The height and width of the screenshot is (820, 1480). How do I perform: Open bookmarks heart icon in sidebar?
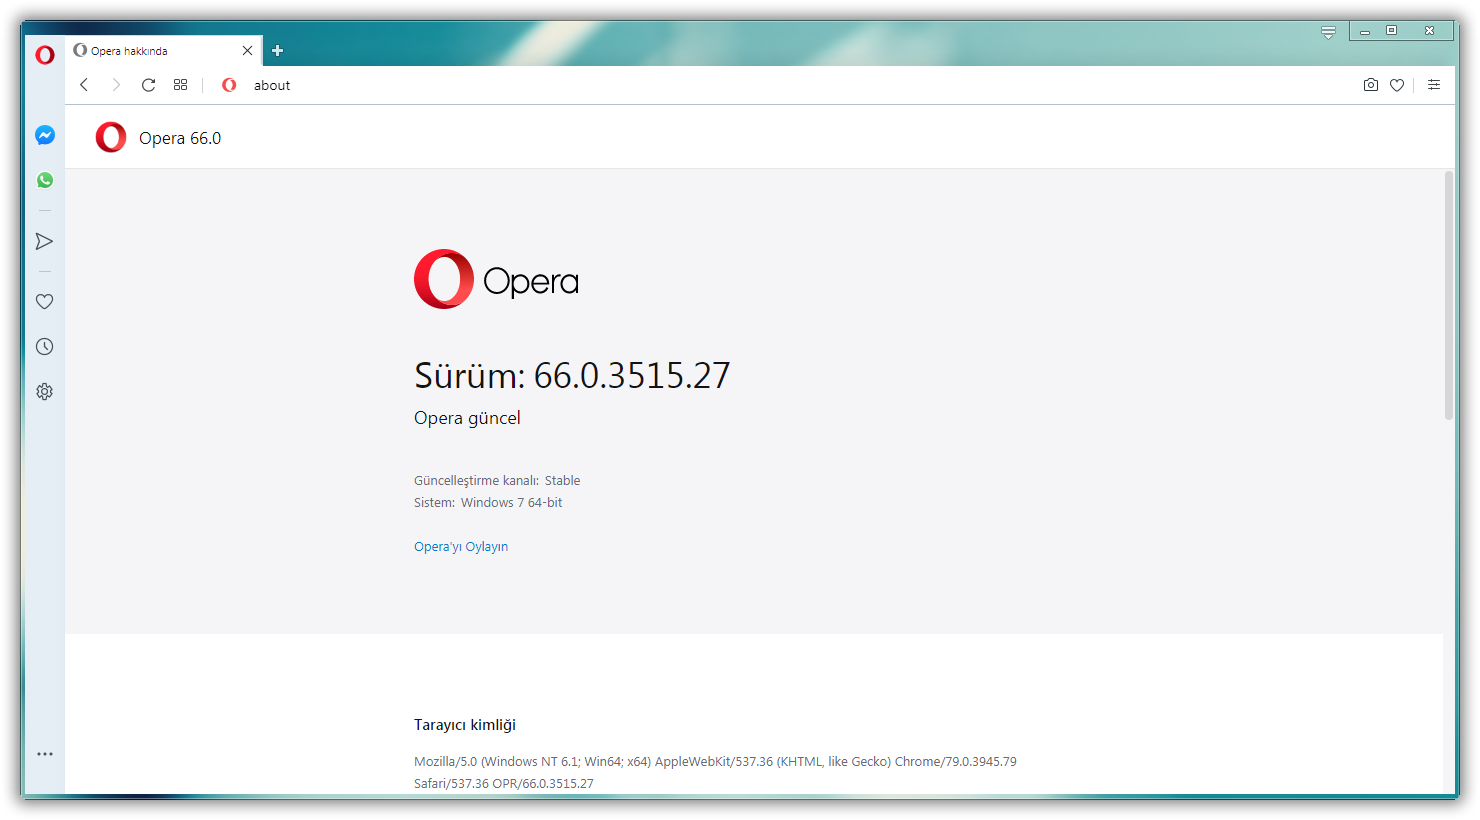[x=45, y=301]
